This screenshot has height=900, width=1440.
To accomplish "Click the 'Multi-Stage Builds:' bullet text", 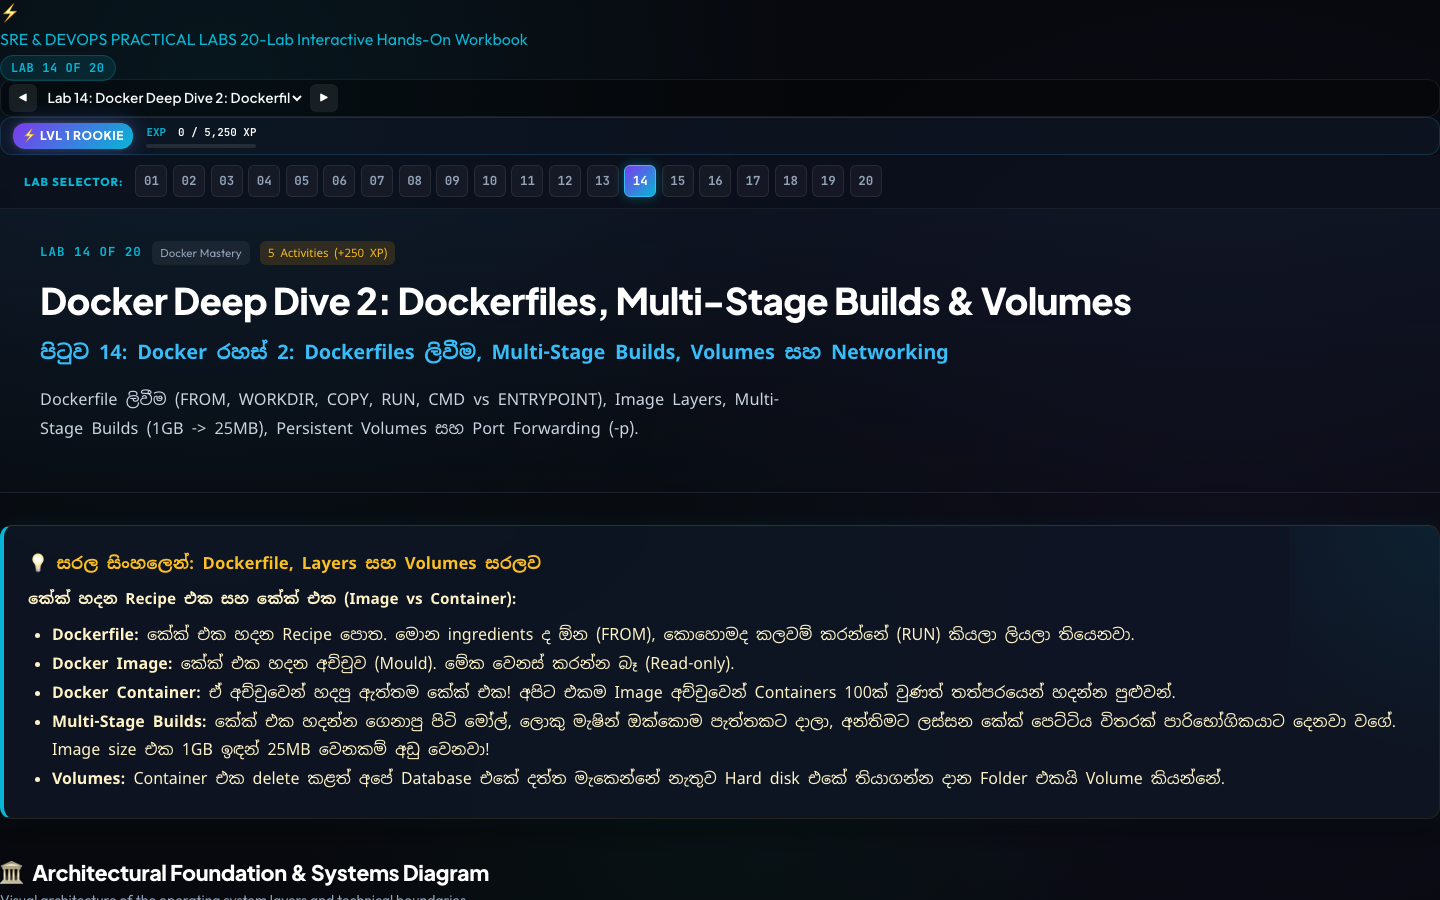I will (x=129, y=721).
